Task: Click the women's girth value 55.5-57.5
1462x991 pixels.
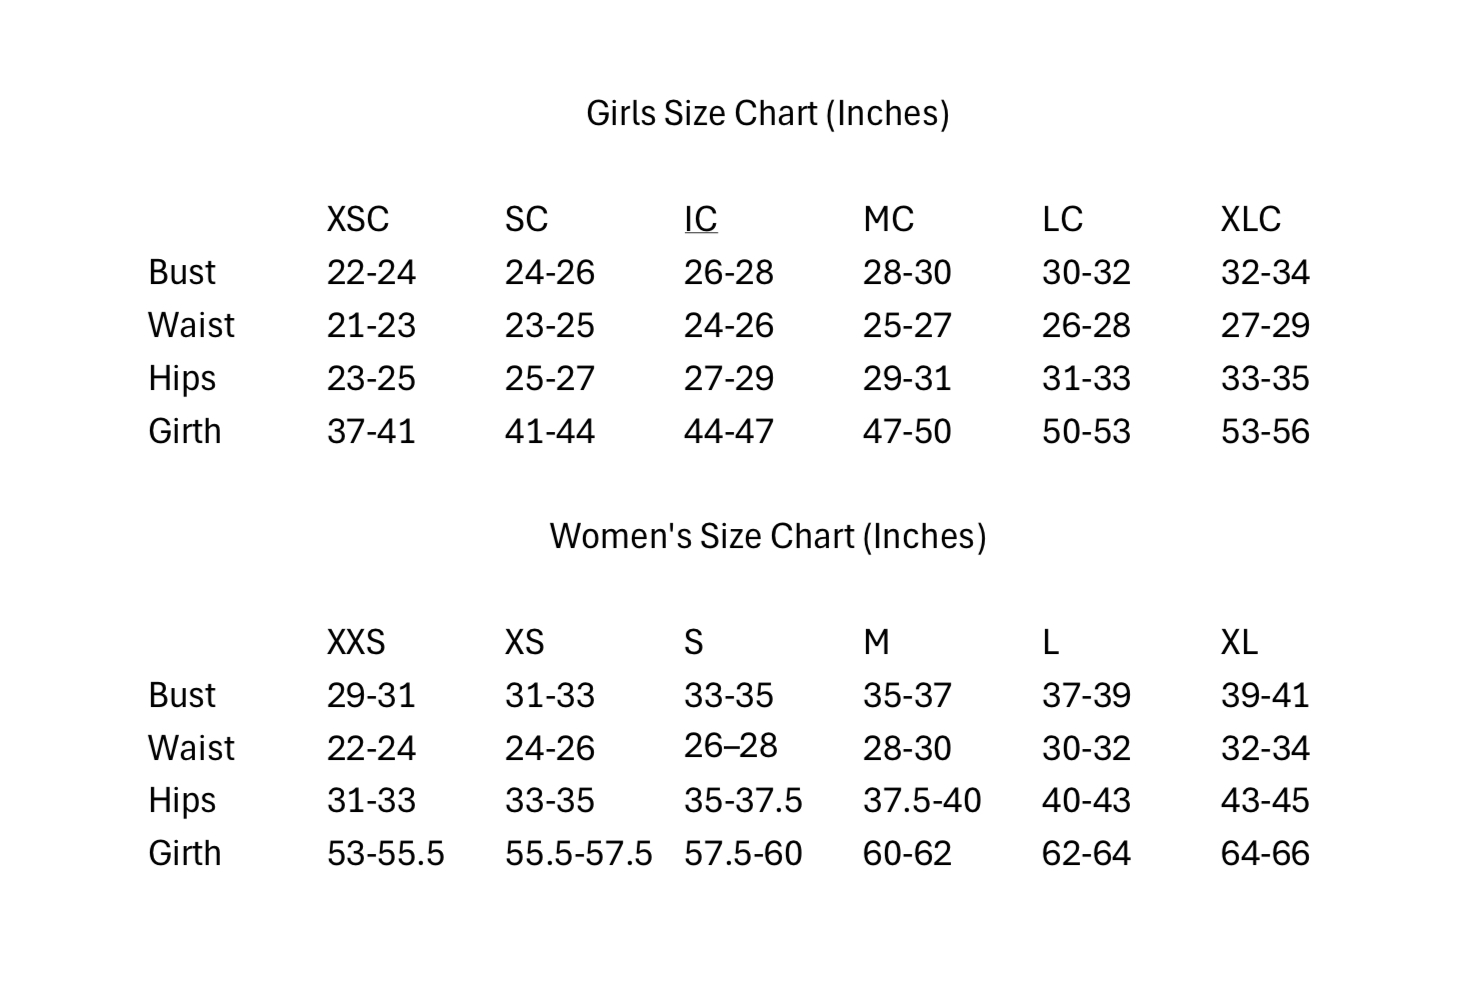Action: [578, 853]
